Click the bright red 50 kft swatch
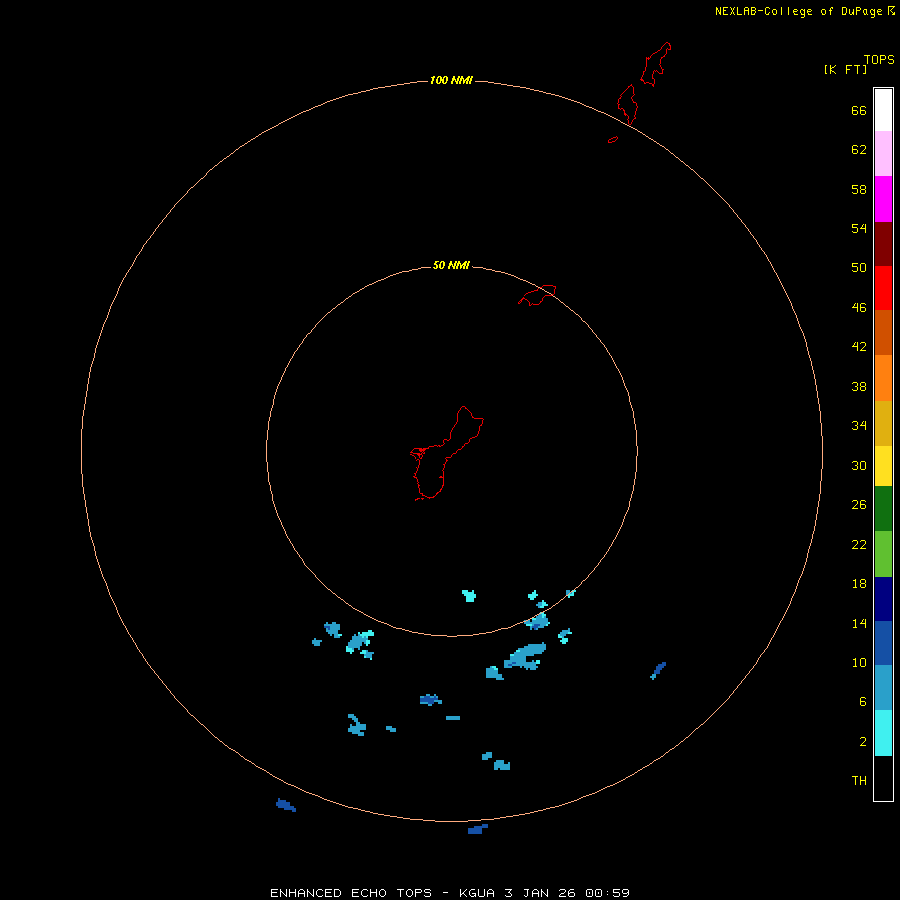The width and height of the screenshot is (900, 900). point(883,288)
